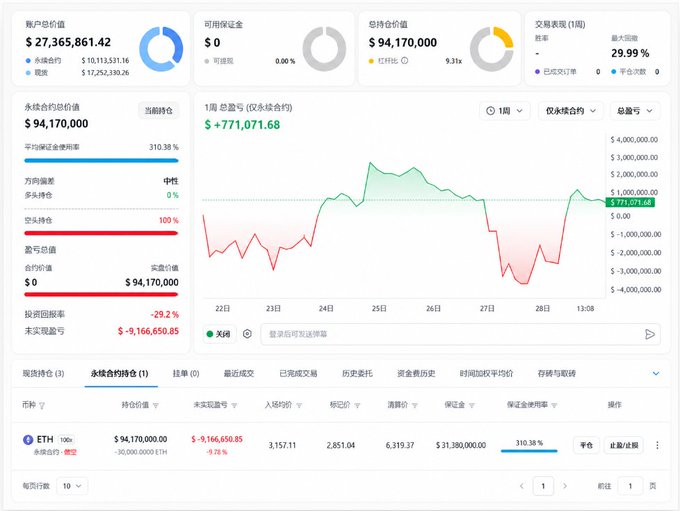Screen dimensions: 680x511
Task: Click the ETH coin icon in the position row
Action: (28, 439)
